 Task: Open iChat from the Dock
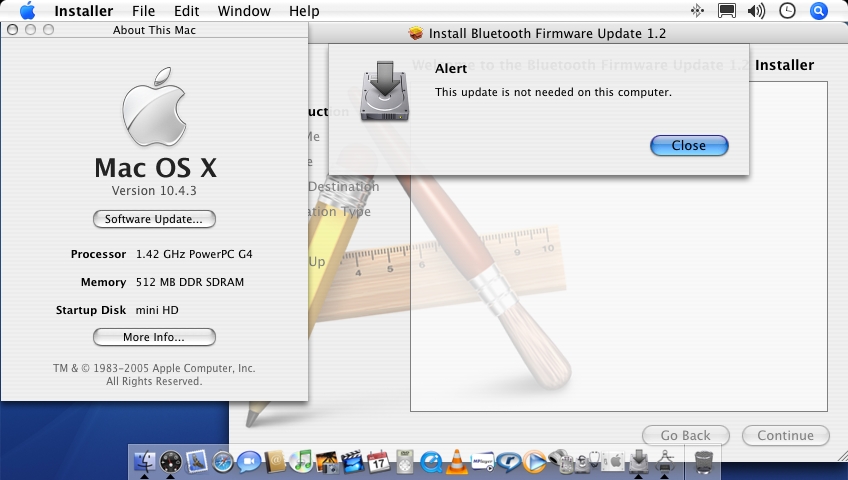coord(249,462)
